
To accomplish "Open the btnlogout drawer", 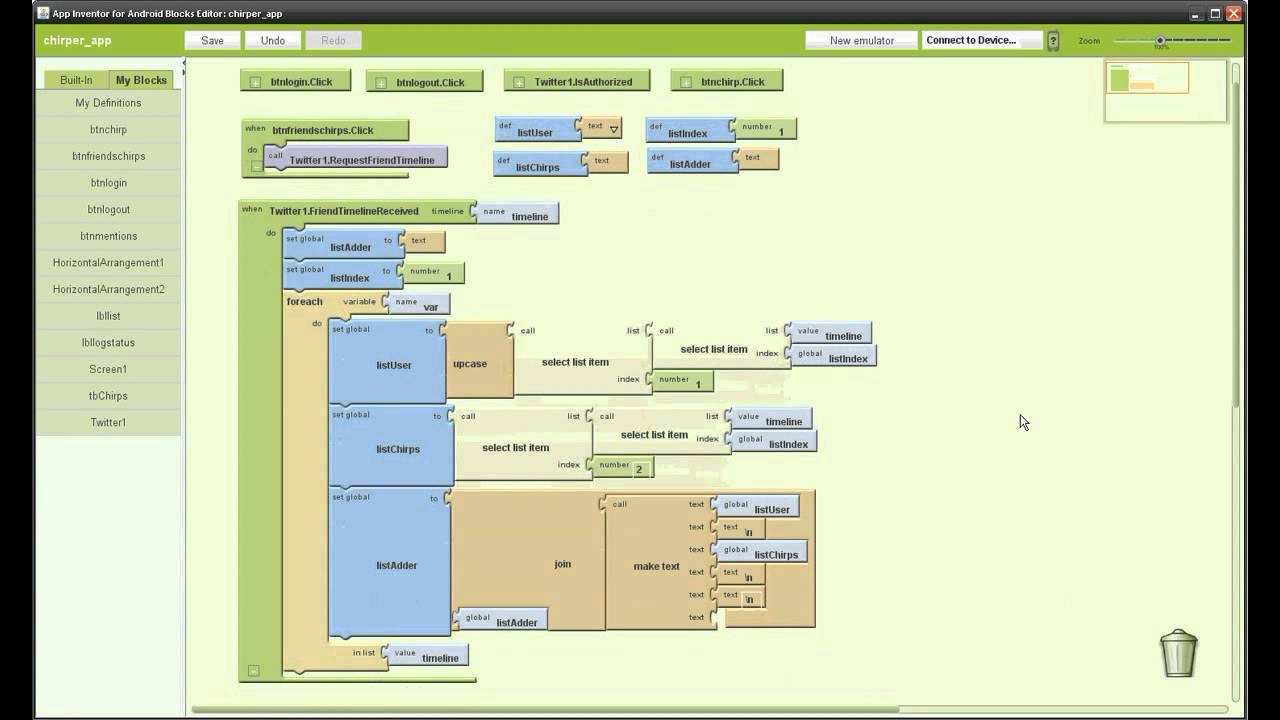I will [x=108, y=210].
